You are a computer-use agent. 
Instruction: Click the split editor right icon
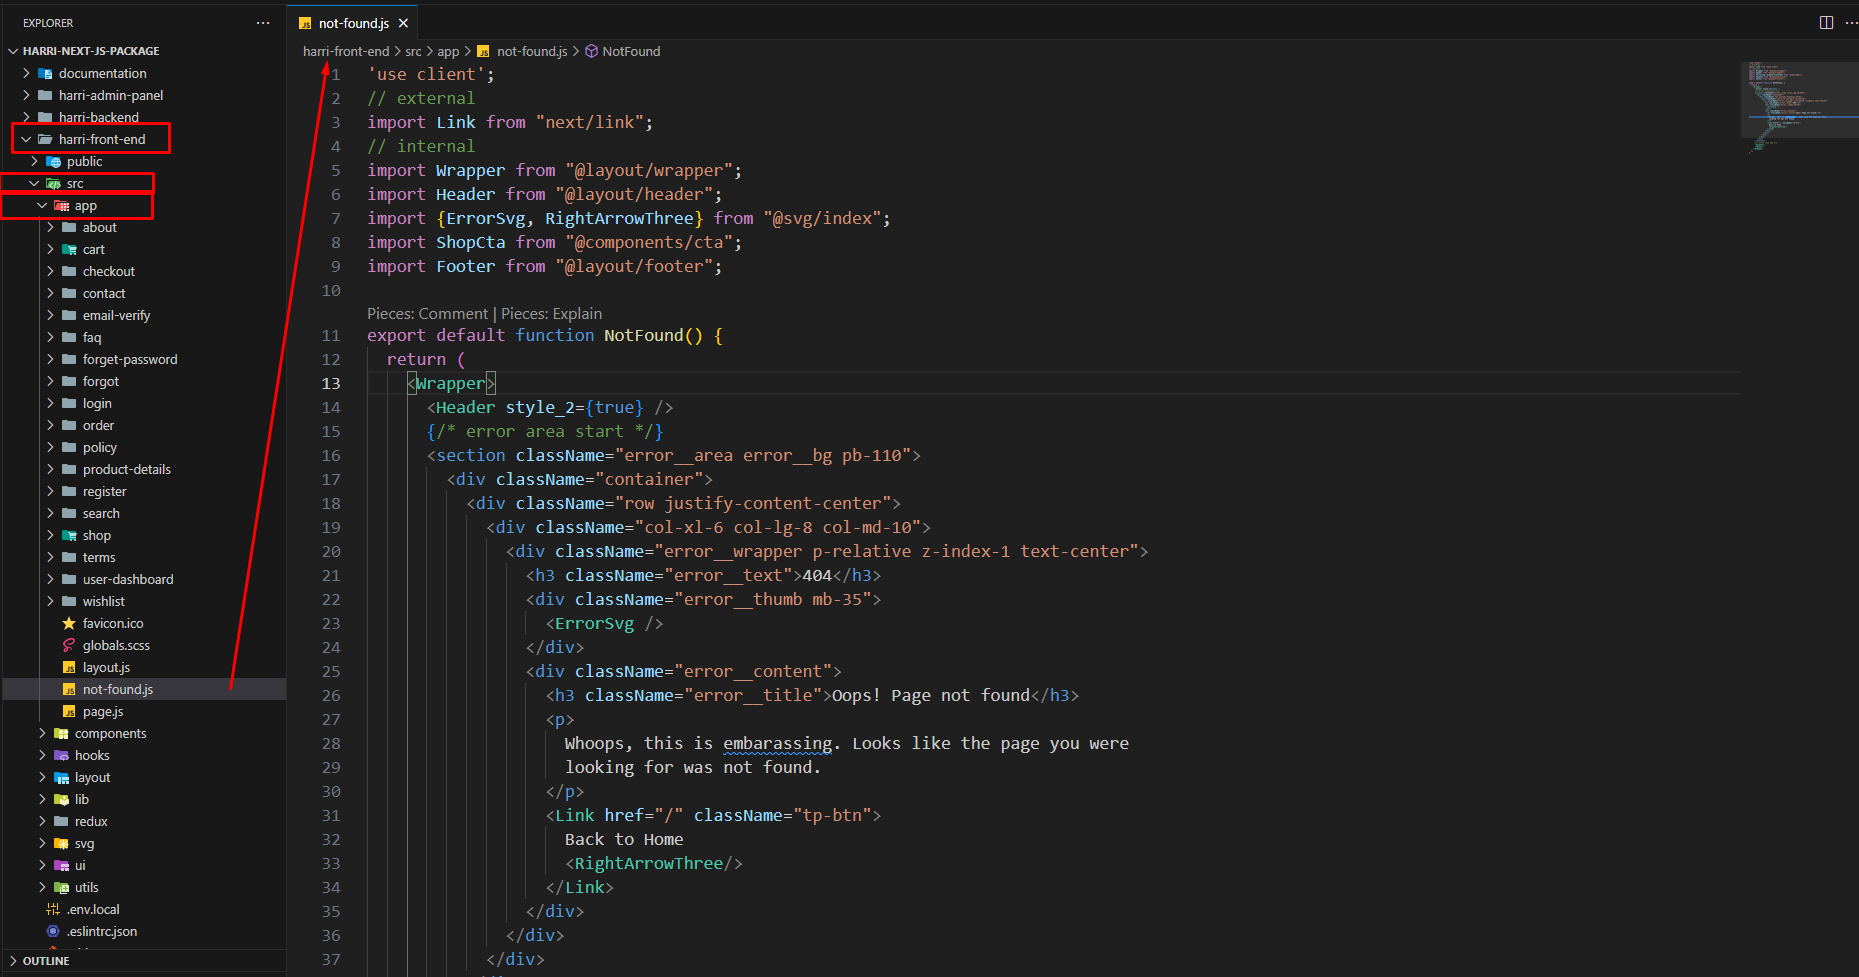pos(1826,22)
